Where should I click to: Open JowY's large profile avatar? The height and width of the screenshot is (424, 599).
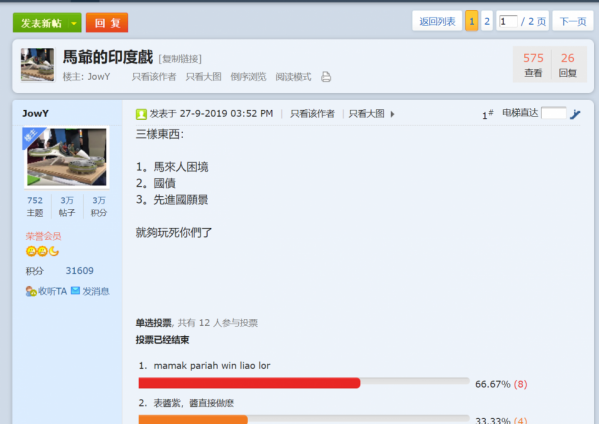pos(66,157)
